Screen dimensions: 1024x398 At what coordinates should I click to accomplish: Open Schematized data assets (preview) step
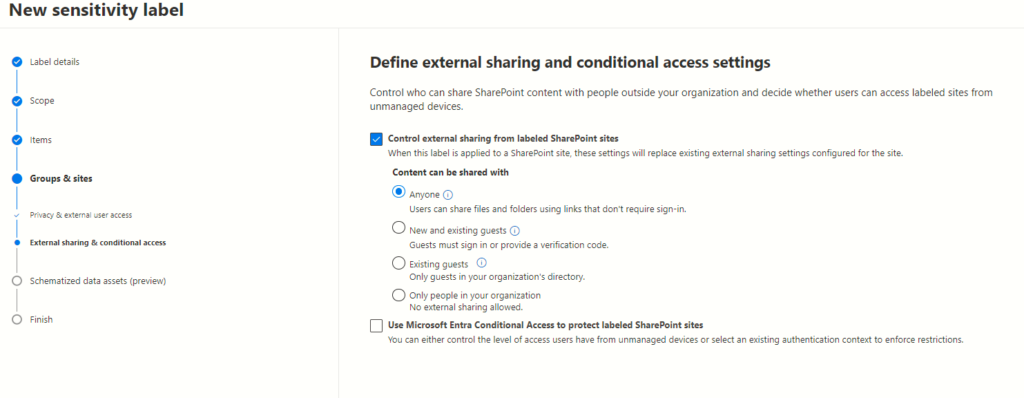[98, 281]
